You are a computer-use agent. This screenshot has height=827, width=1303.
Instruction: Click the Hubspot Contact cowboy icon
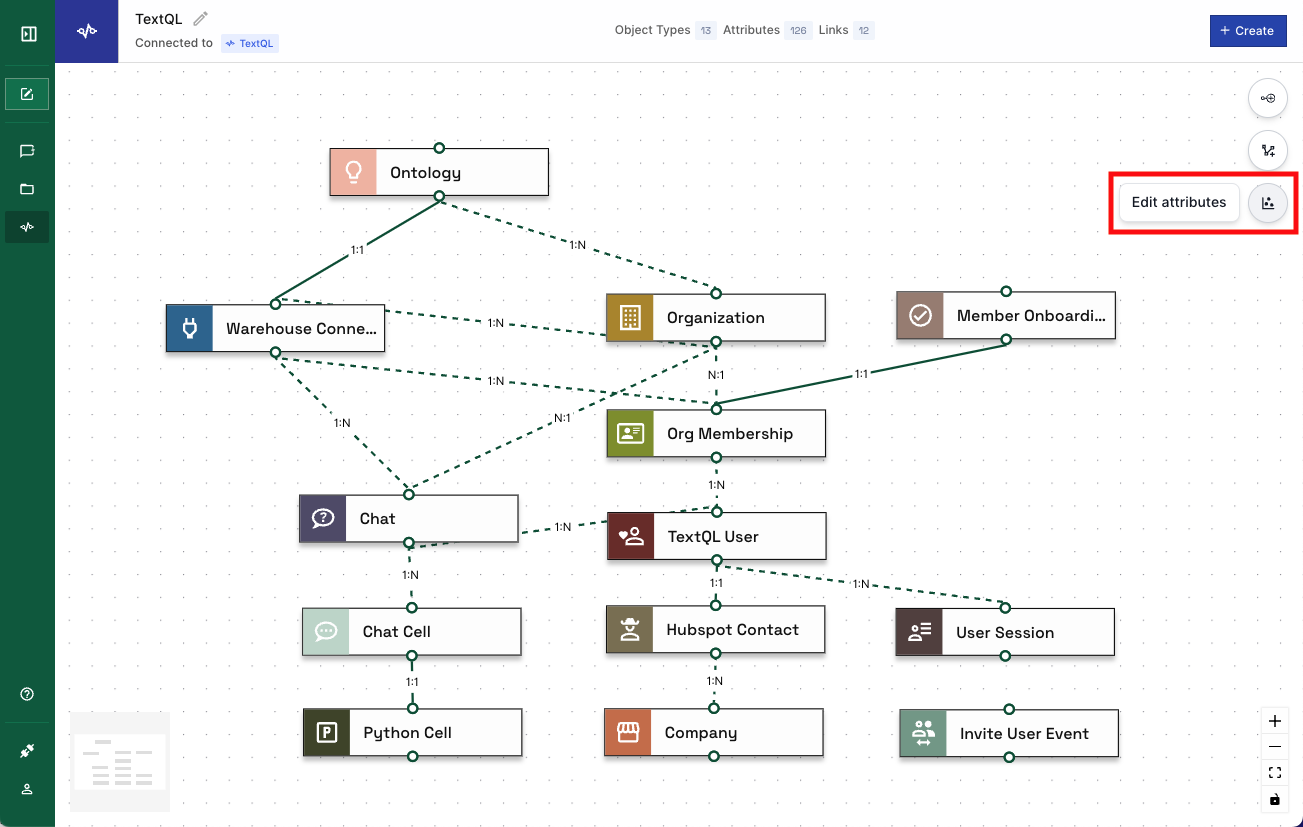630,630
